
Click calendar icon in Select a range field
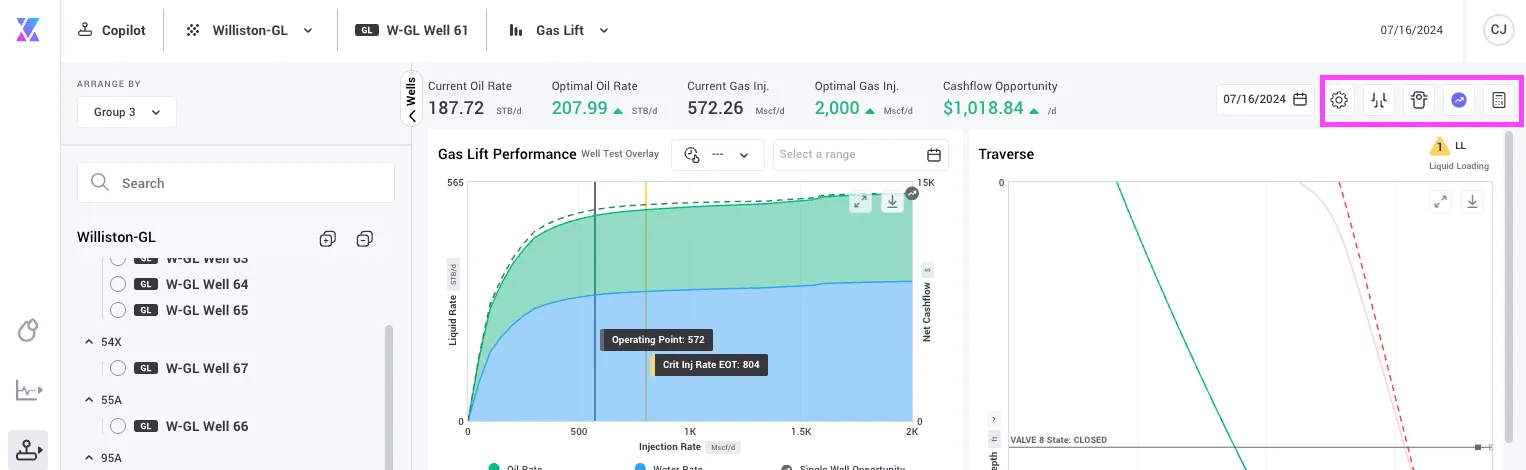coord(934,155)
